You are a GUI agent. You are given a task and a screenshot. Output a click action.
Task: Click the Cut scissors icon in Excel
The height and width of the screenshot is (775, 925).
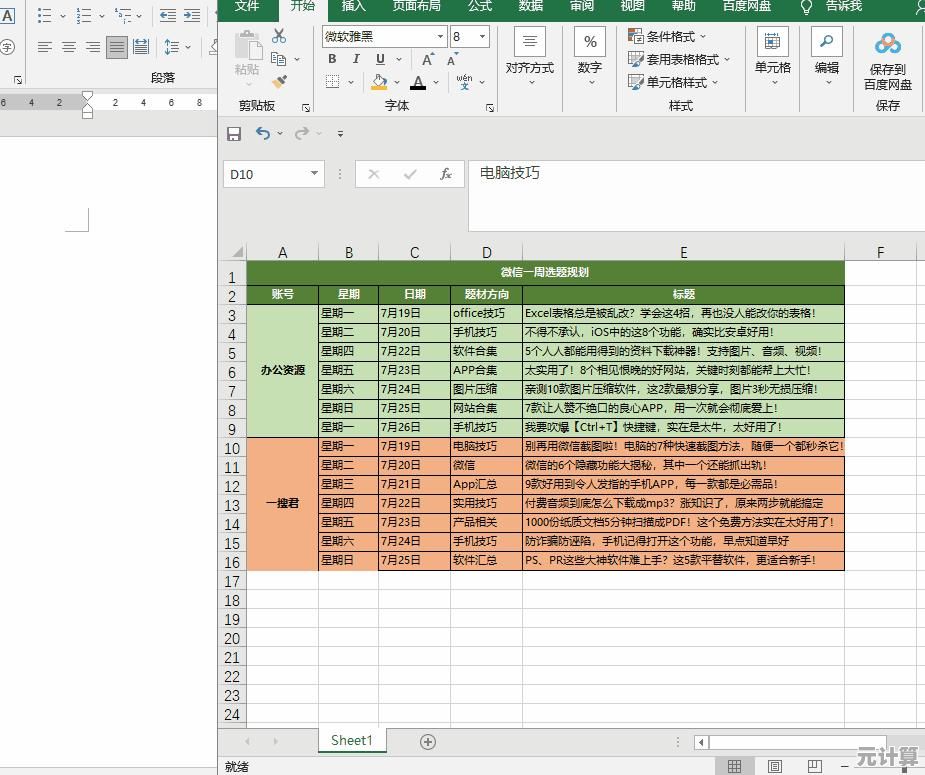(x=279, y=36)
